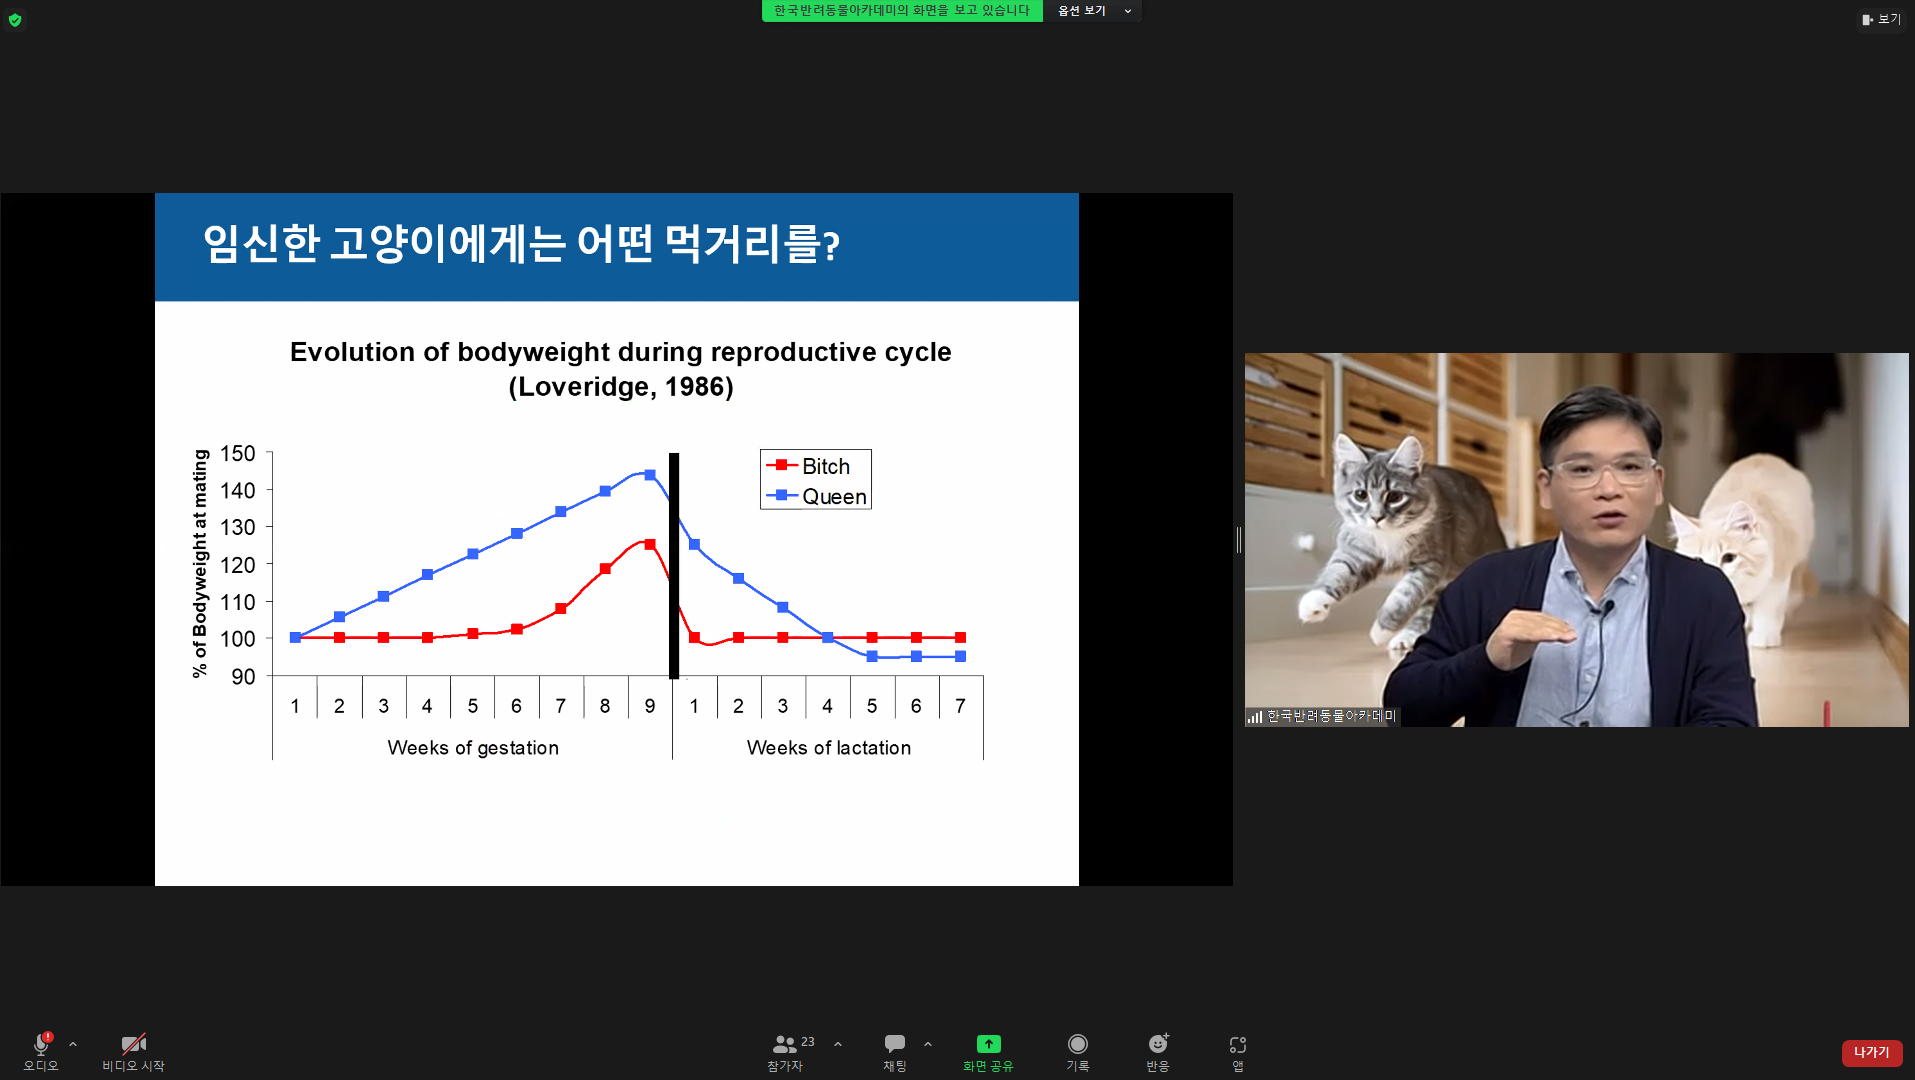Click the 'Weeks of lactation' axis label
This screenshot has width=1915, height=1080.
click(x=829, y=748)
